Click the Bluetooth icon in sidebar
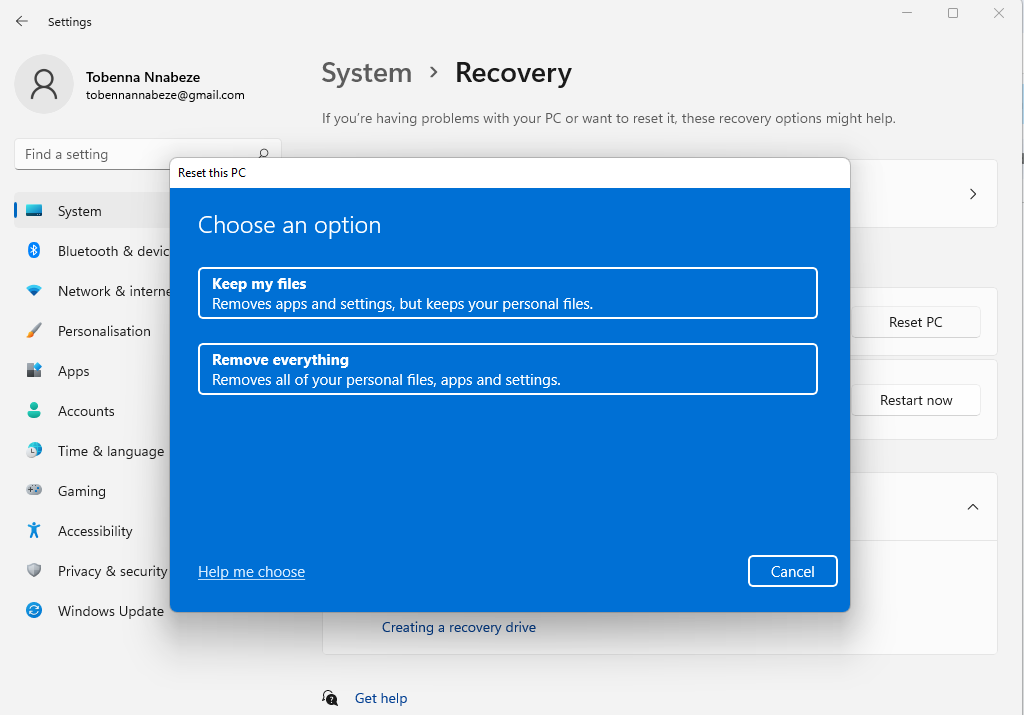This screenshot has width=1024, height=715. [34, 251]
